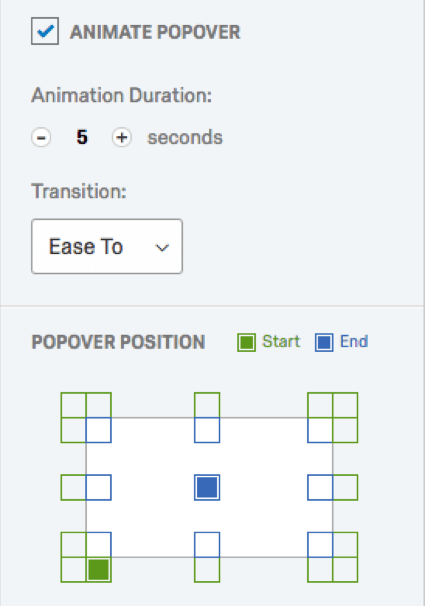Viewport: 425px width, 606px height.
Task: Select the top-left blue end corner square
Action: click(x=99, y=430)
